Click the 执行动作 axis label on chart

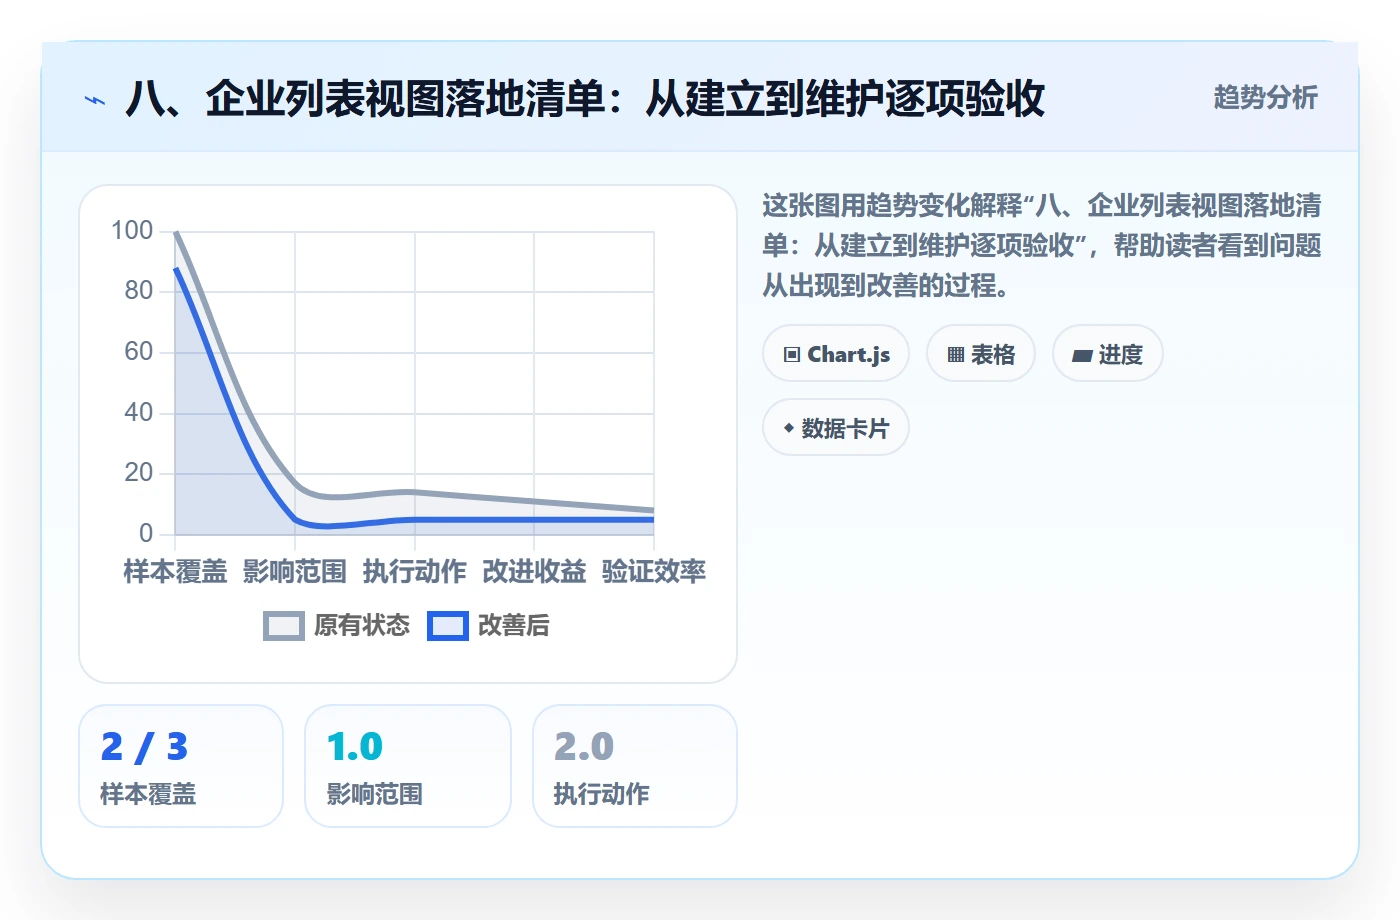click(x=415, y=572)
